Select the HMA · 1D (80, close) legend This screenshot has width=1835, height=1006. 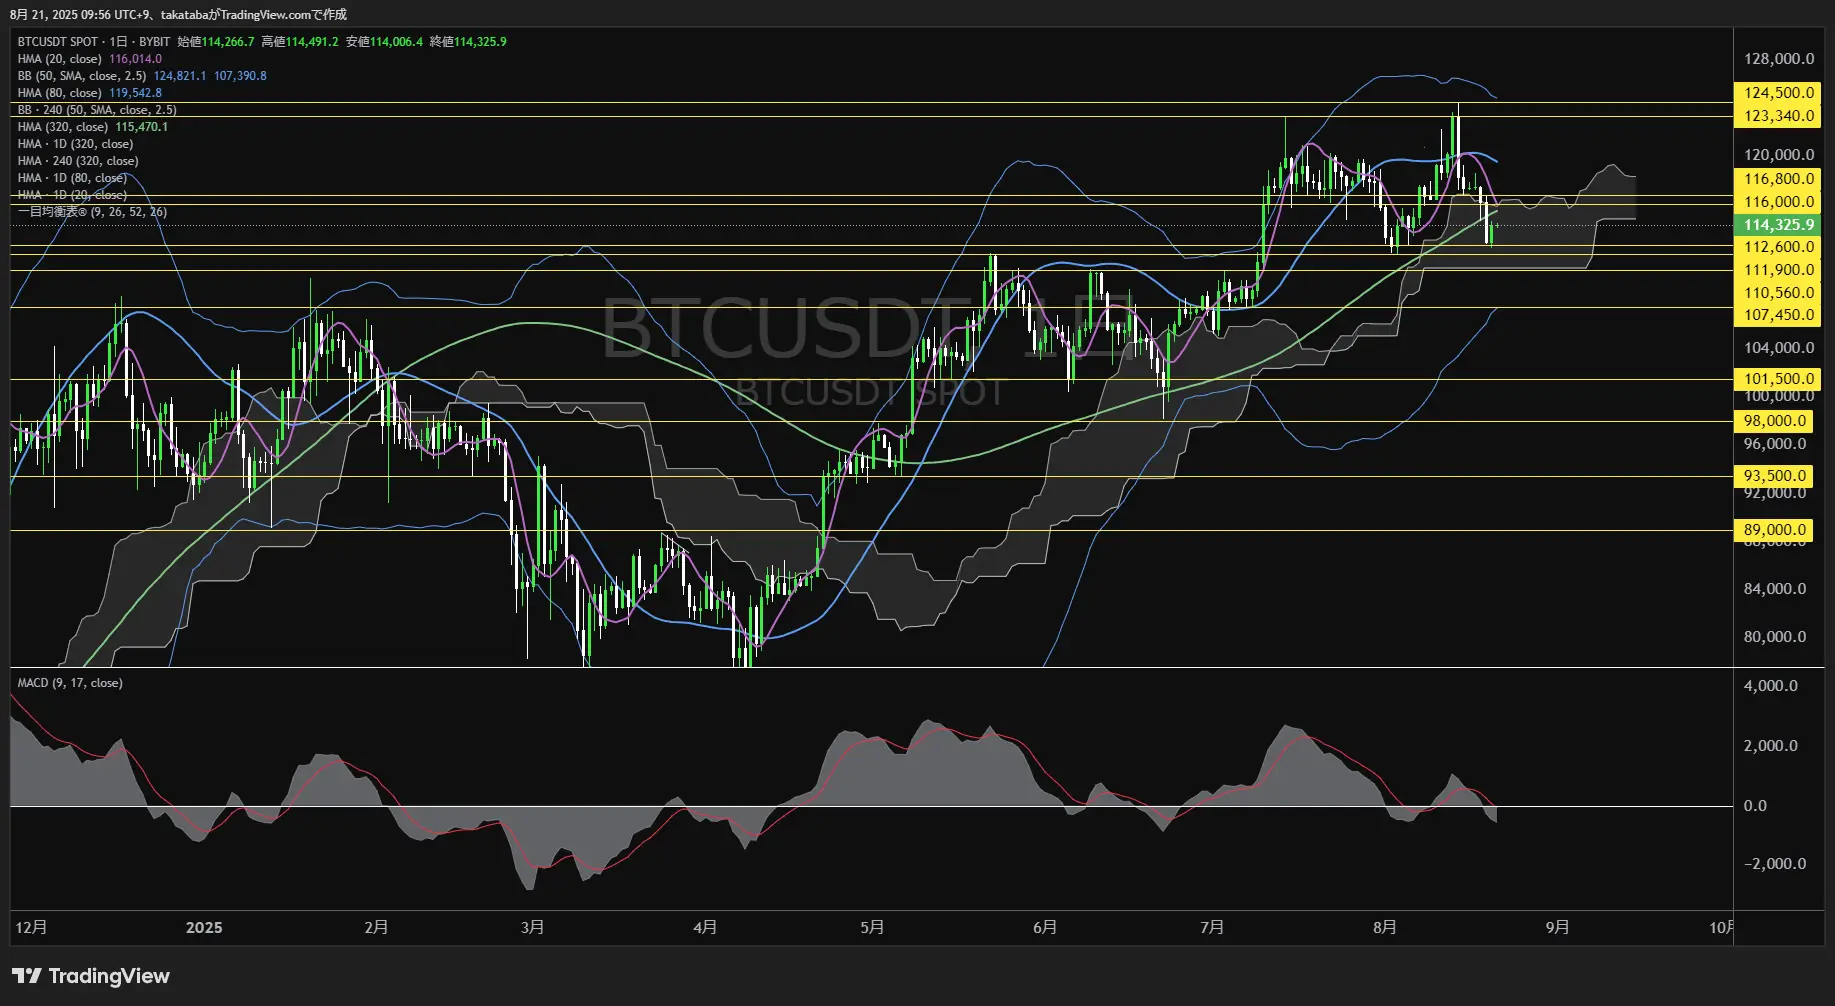coord(72,178)
